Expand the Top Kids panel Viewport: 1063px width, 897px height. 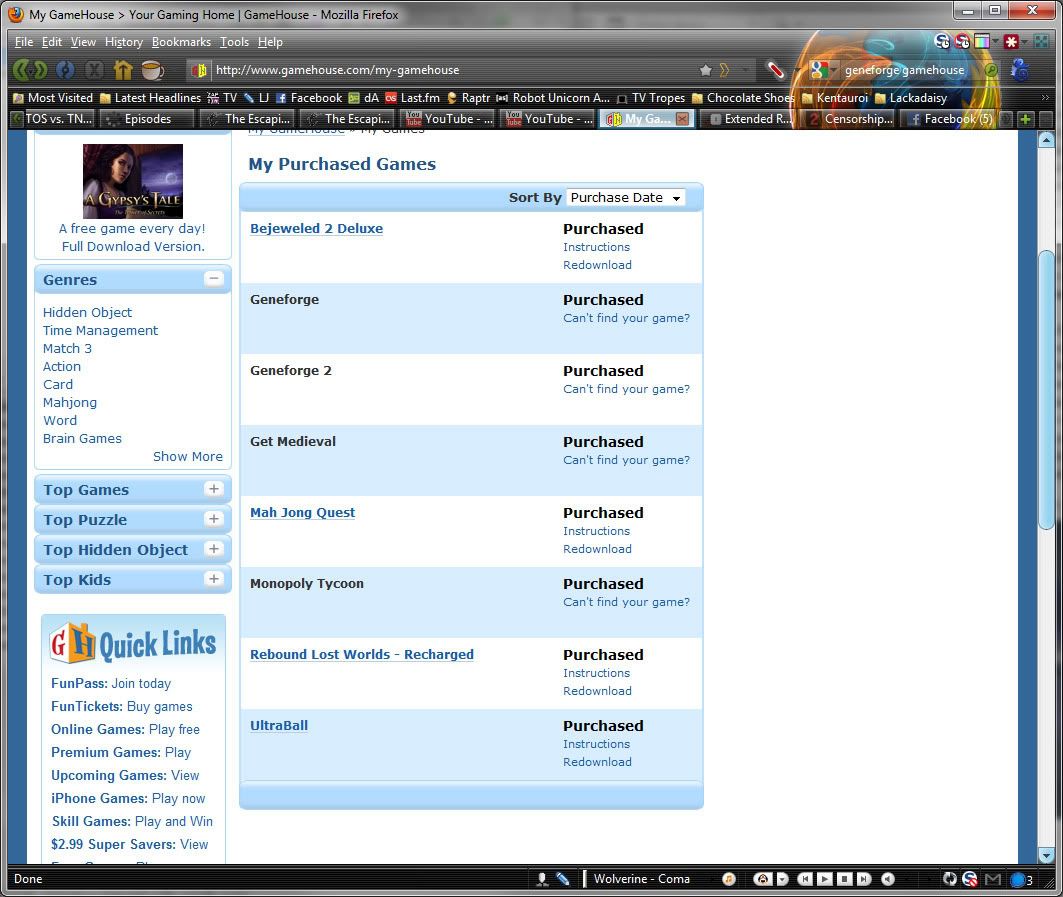click(x=214, y=578)
